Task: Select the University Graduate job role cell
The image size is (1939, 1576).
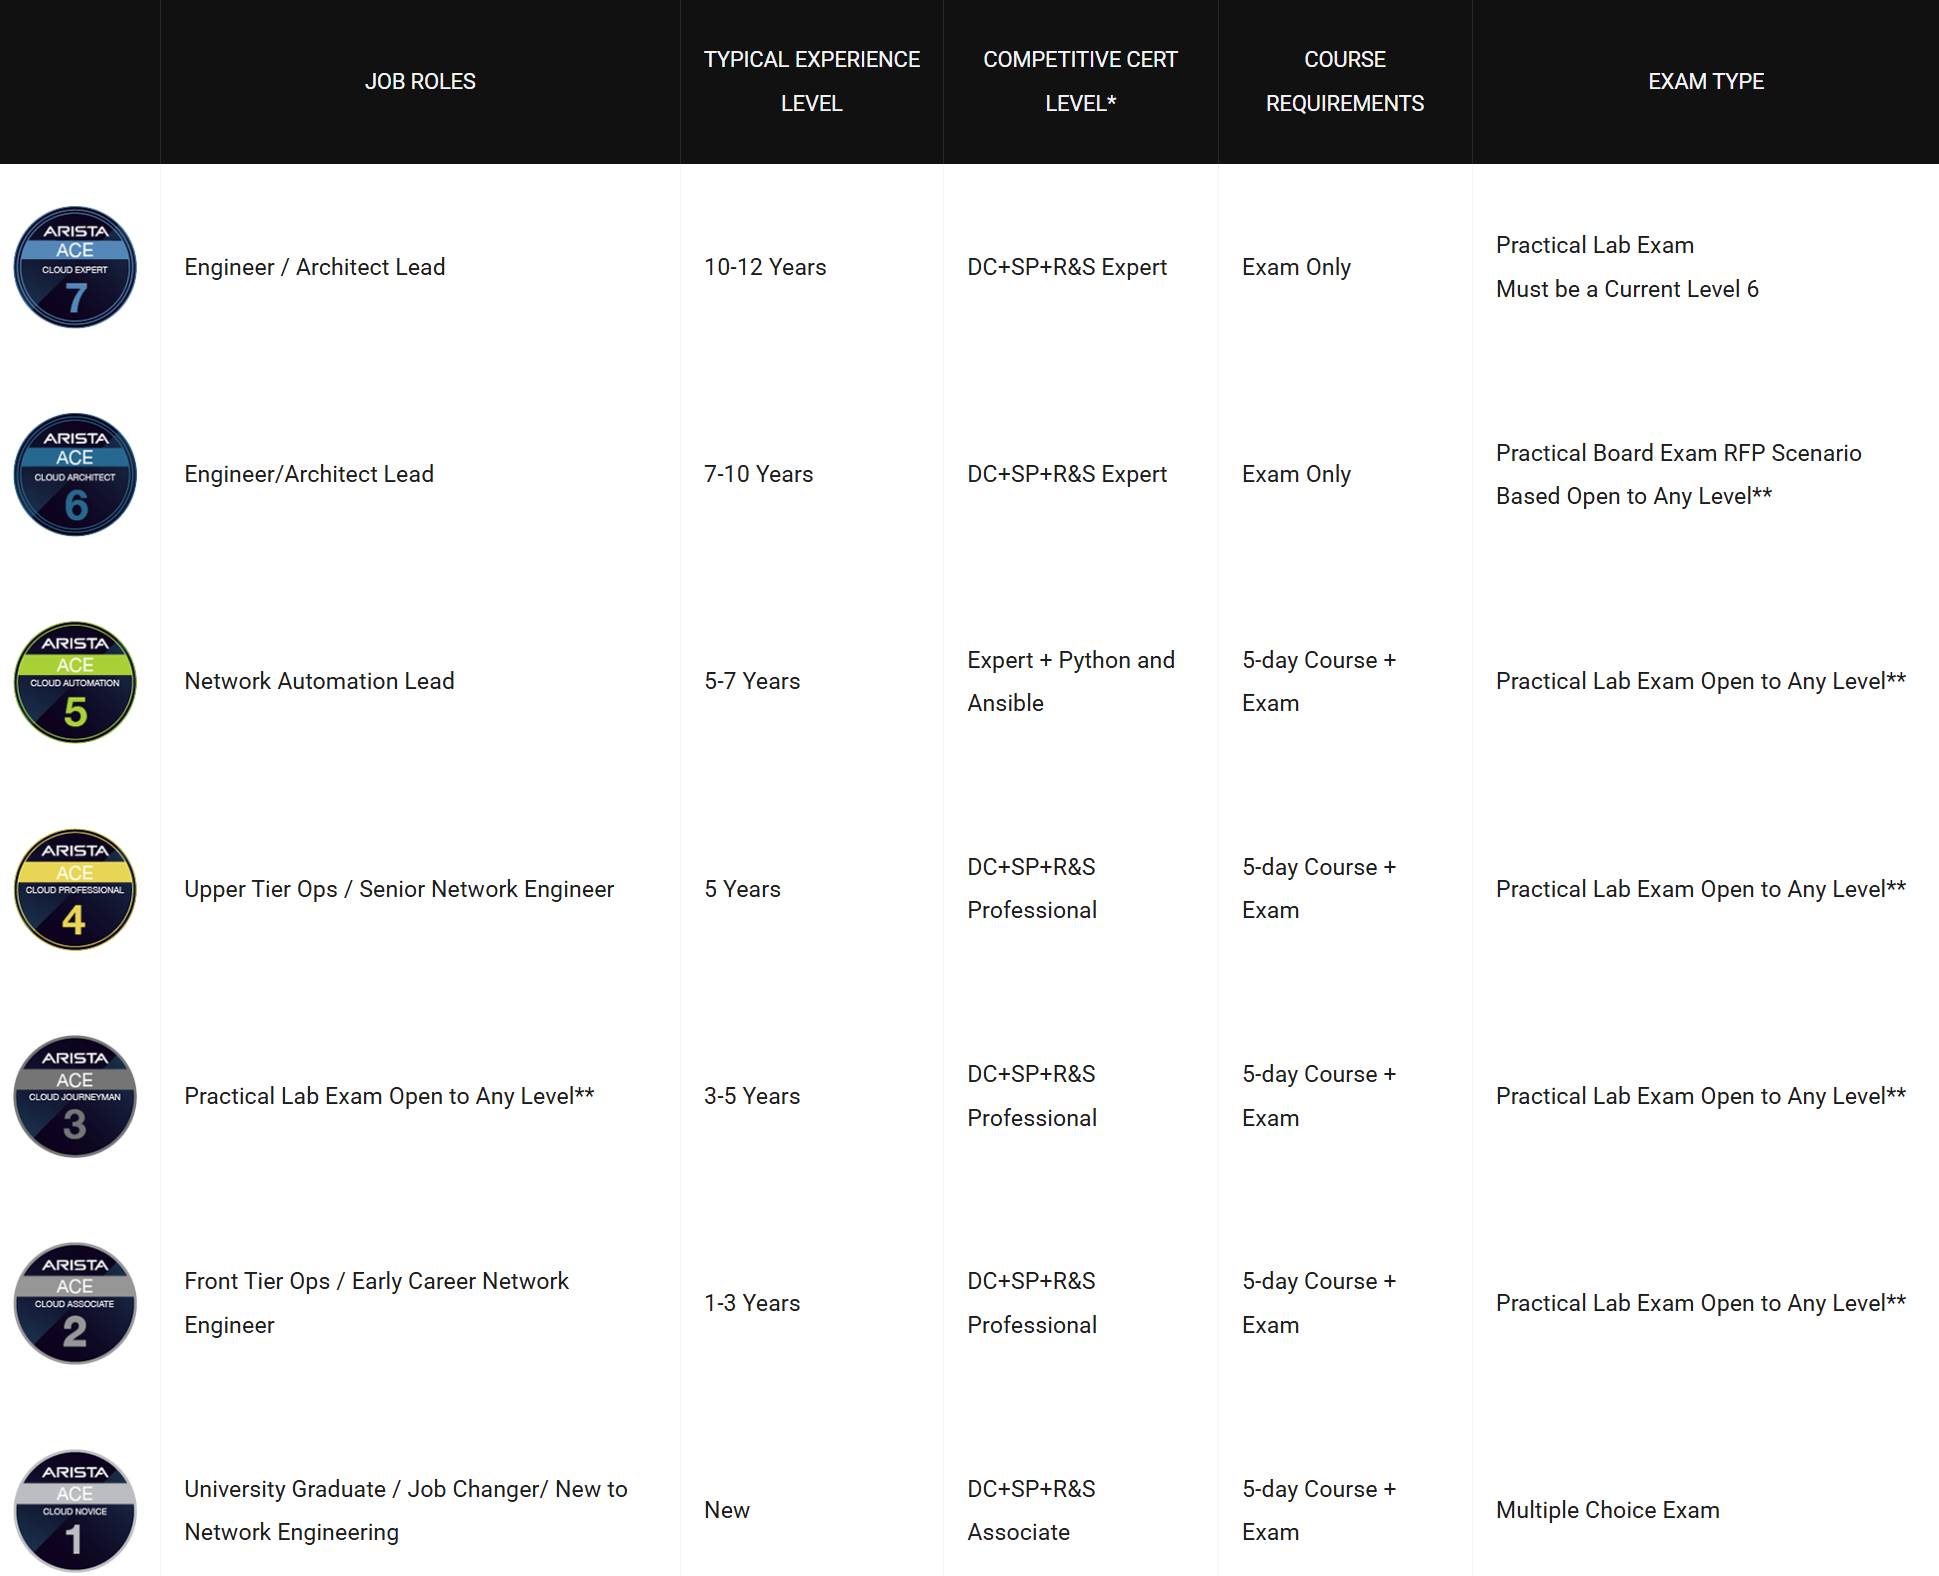Action: pyautogui.click(x=405, y=1510)
